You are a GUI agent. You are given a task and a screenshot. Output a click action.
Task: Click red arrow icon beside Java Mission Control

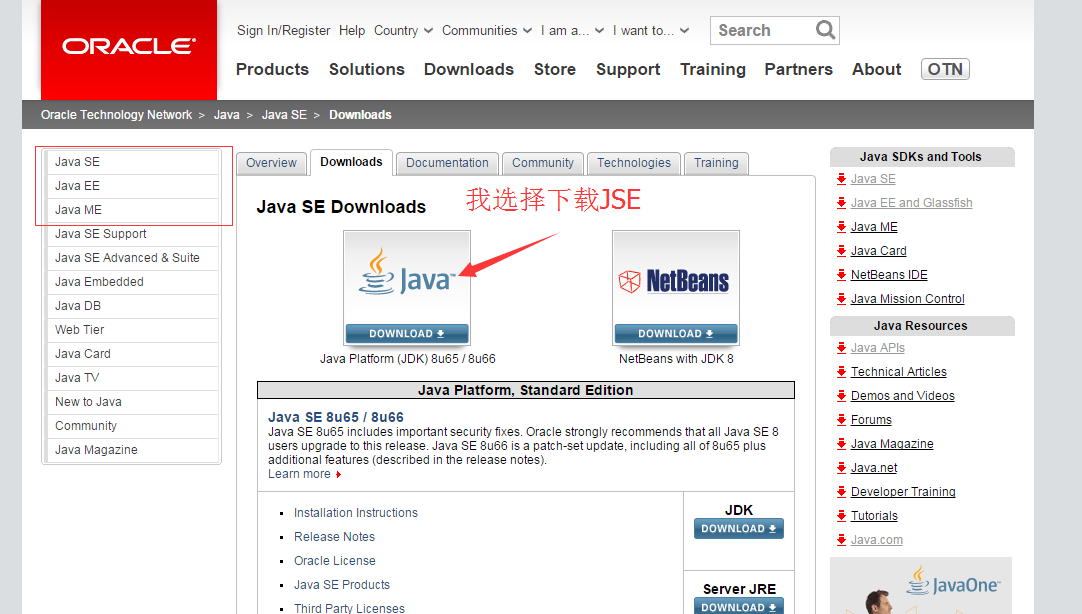(x=841, y=299)
